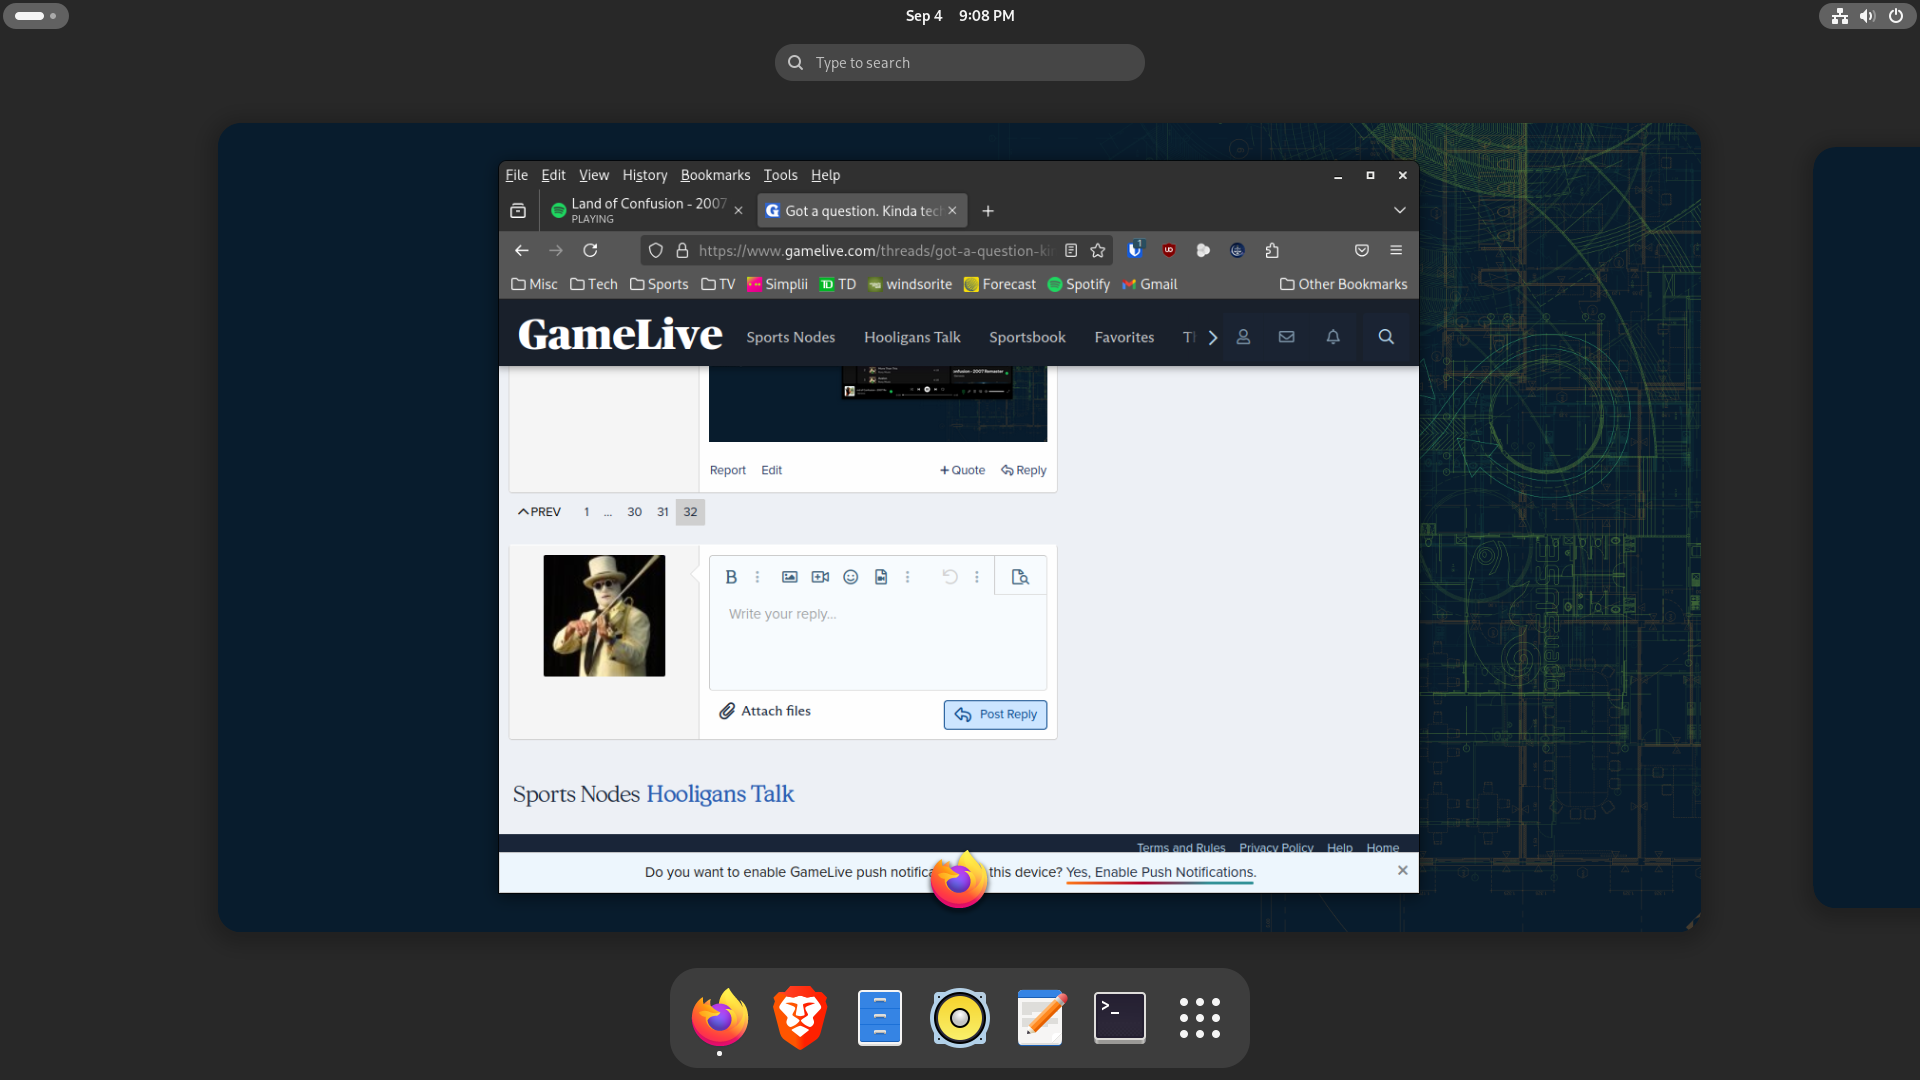The width and height of the screenshot is (1920, 1080).
Task: Open Brave browser from dock
Action: click(798, 1015)
